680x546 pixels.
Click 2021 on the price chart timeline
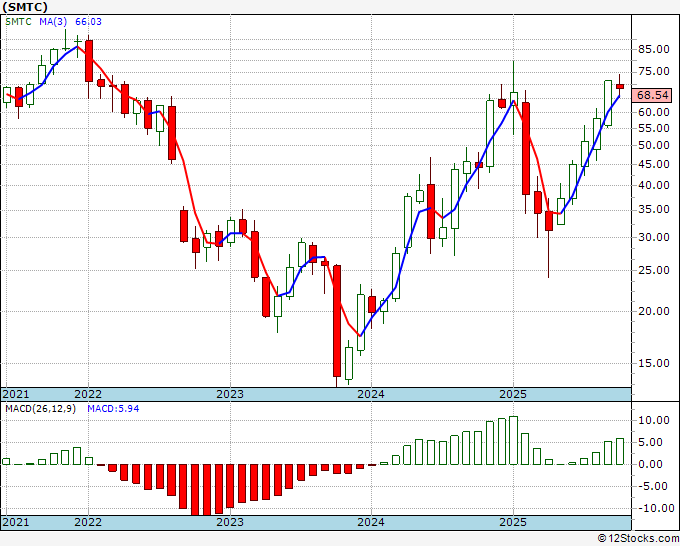click(x=16, y=394)
